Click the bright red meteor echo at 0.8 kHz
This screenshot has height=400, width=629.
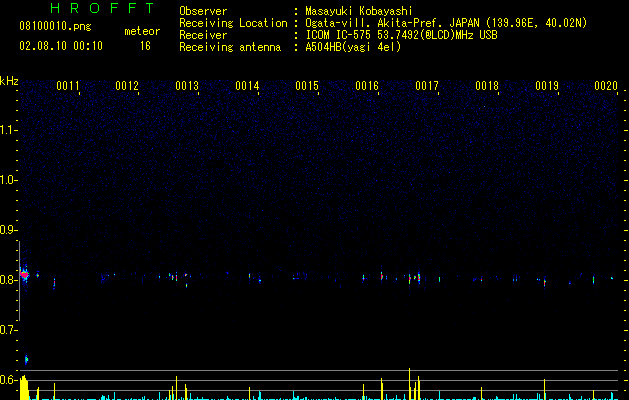coord(24,275)
